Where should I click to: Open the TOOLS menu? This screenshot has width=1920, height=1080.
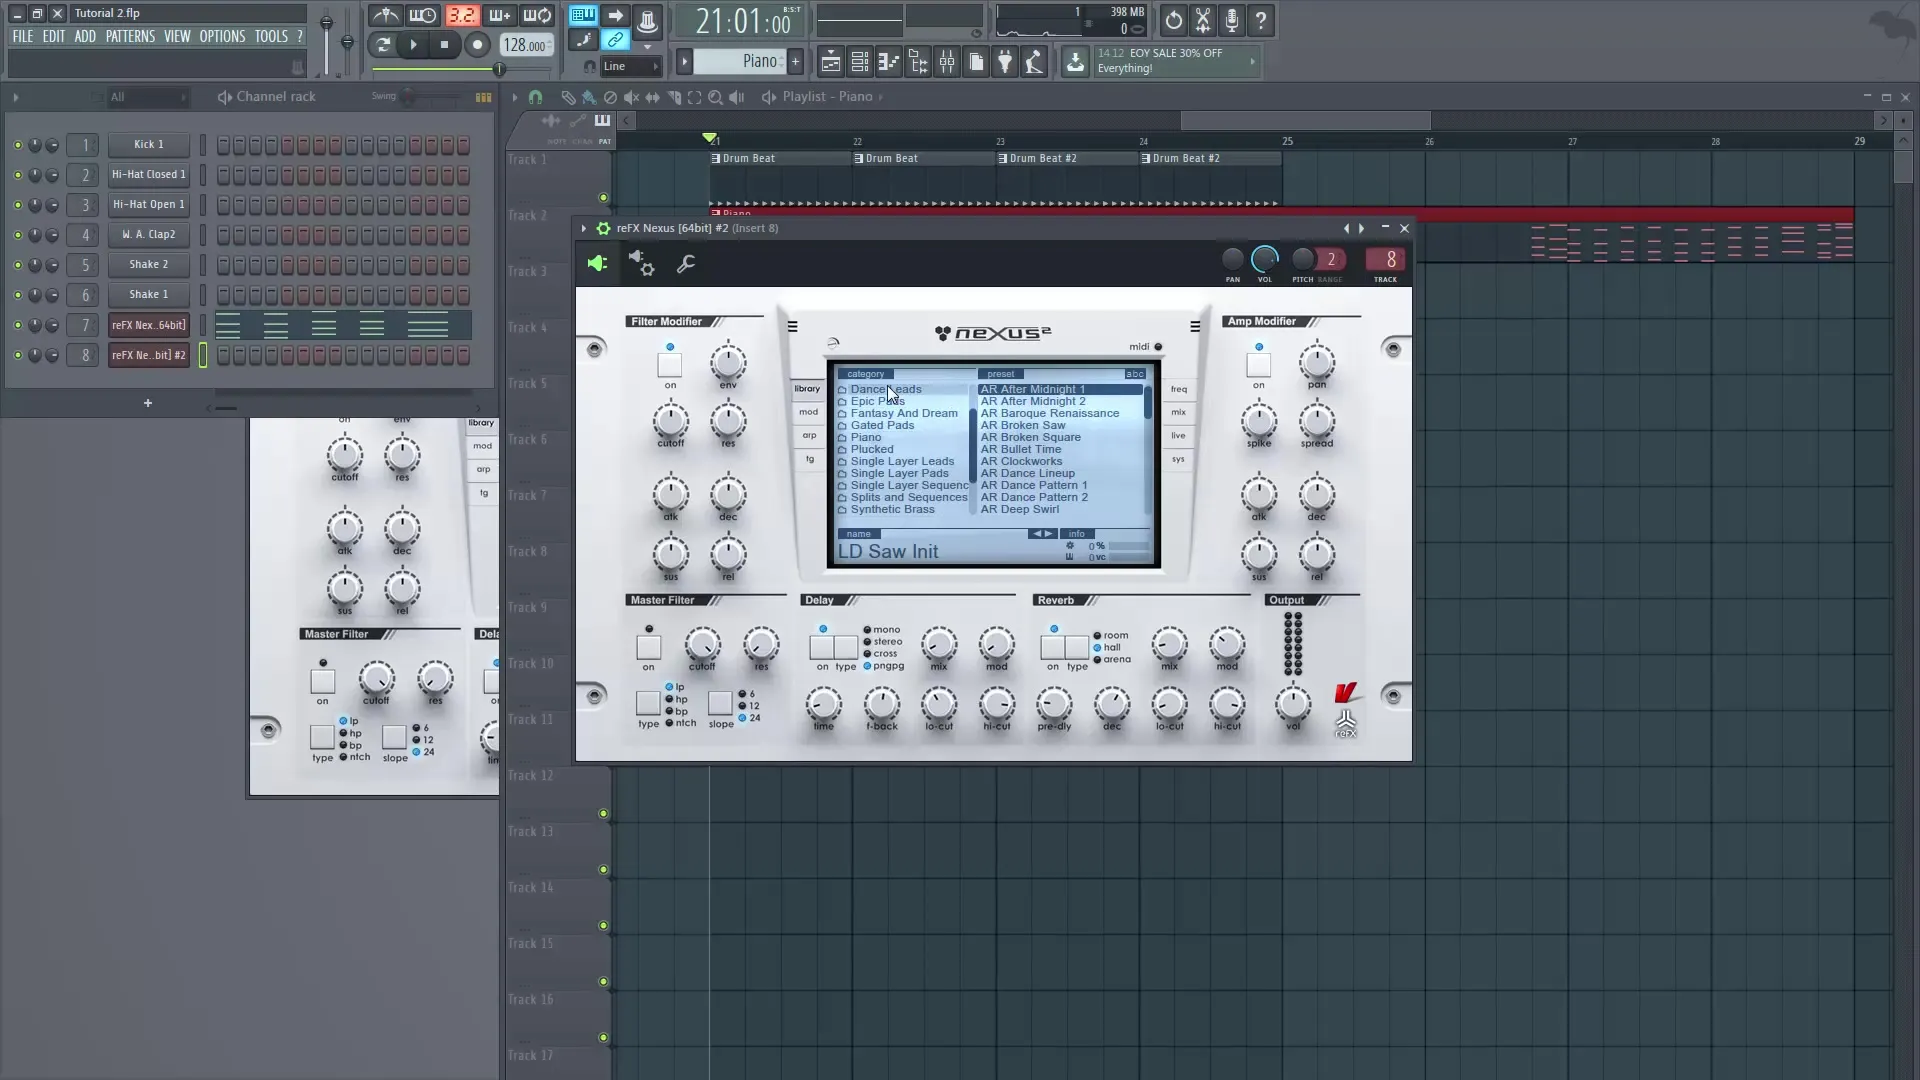pyautogui.click(x=272, y=36)
